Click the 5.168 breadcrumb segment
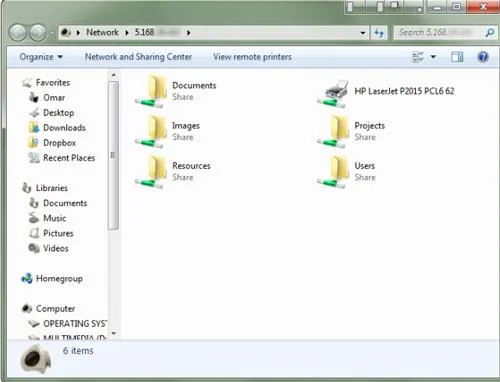The image size is (500, 382). 144,32
